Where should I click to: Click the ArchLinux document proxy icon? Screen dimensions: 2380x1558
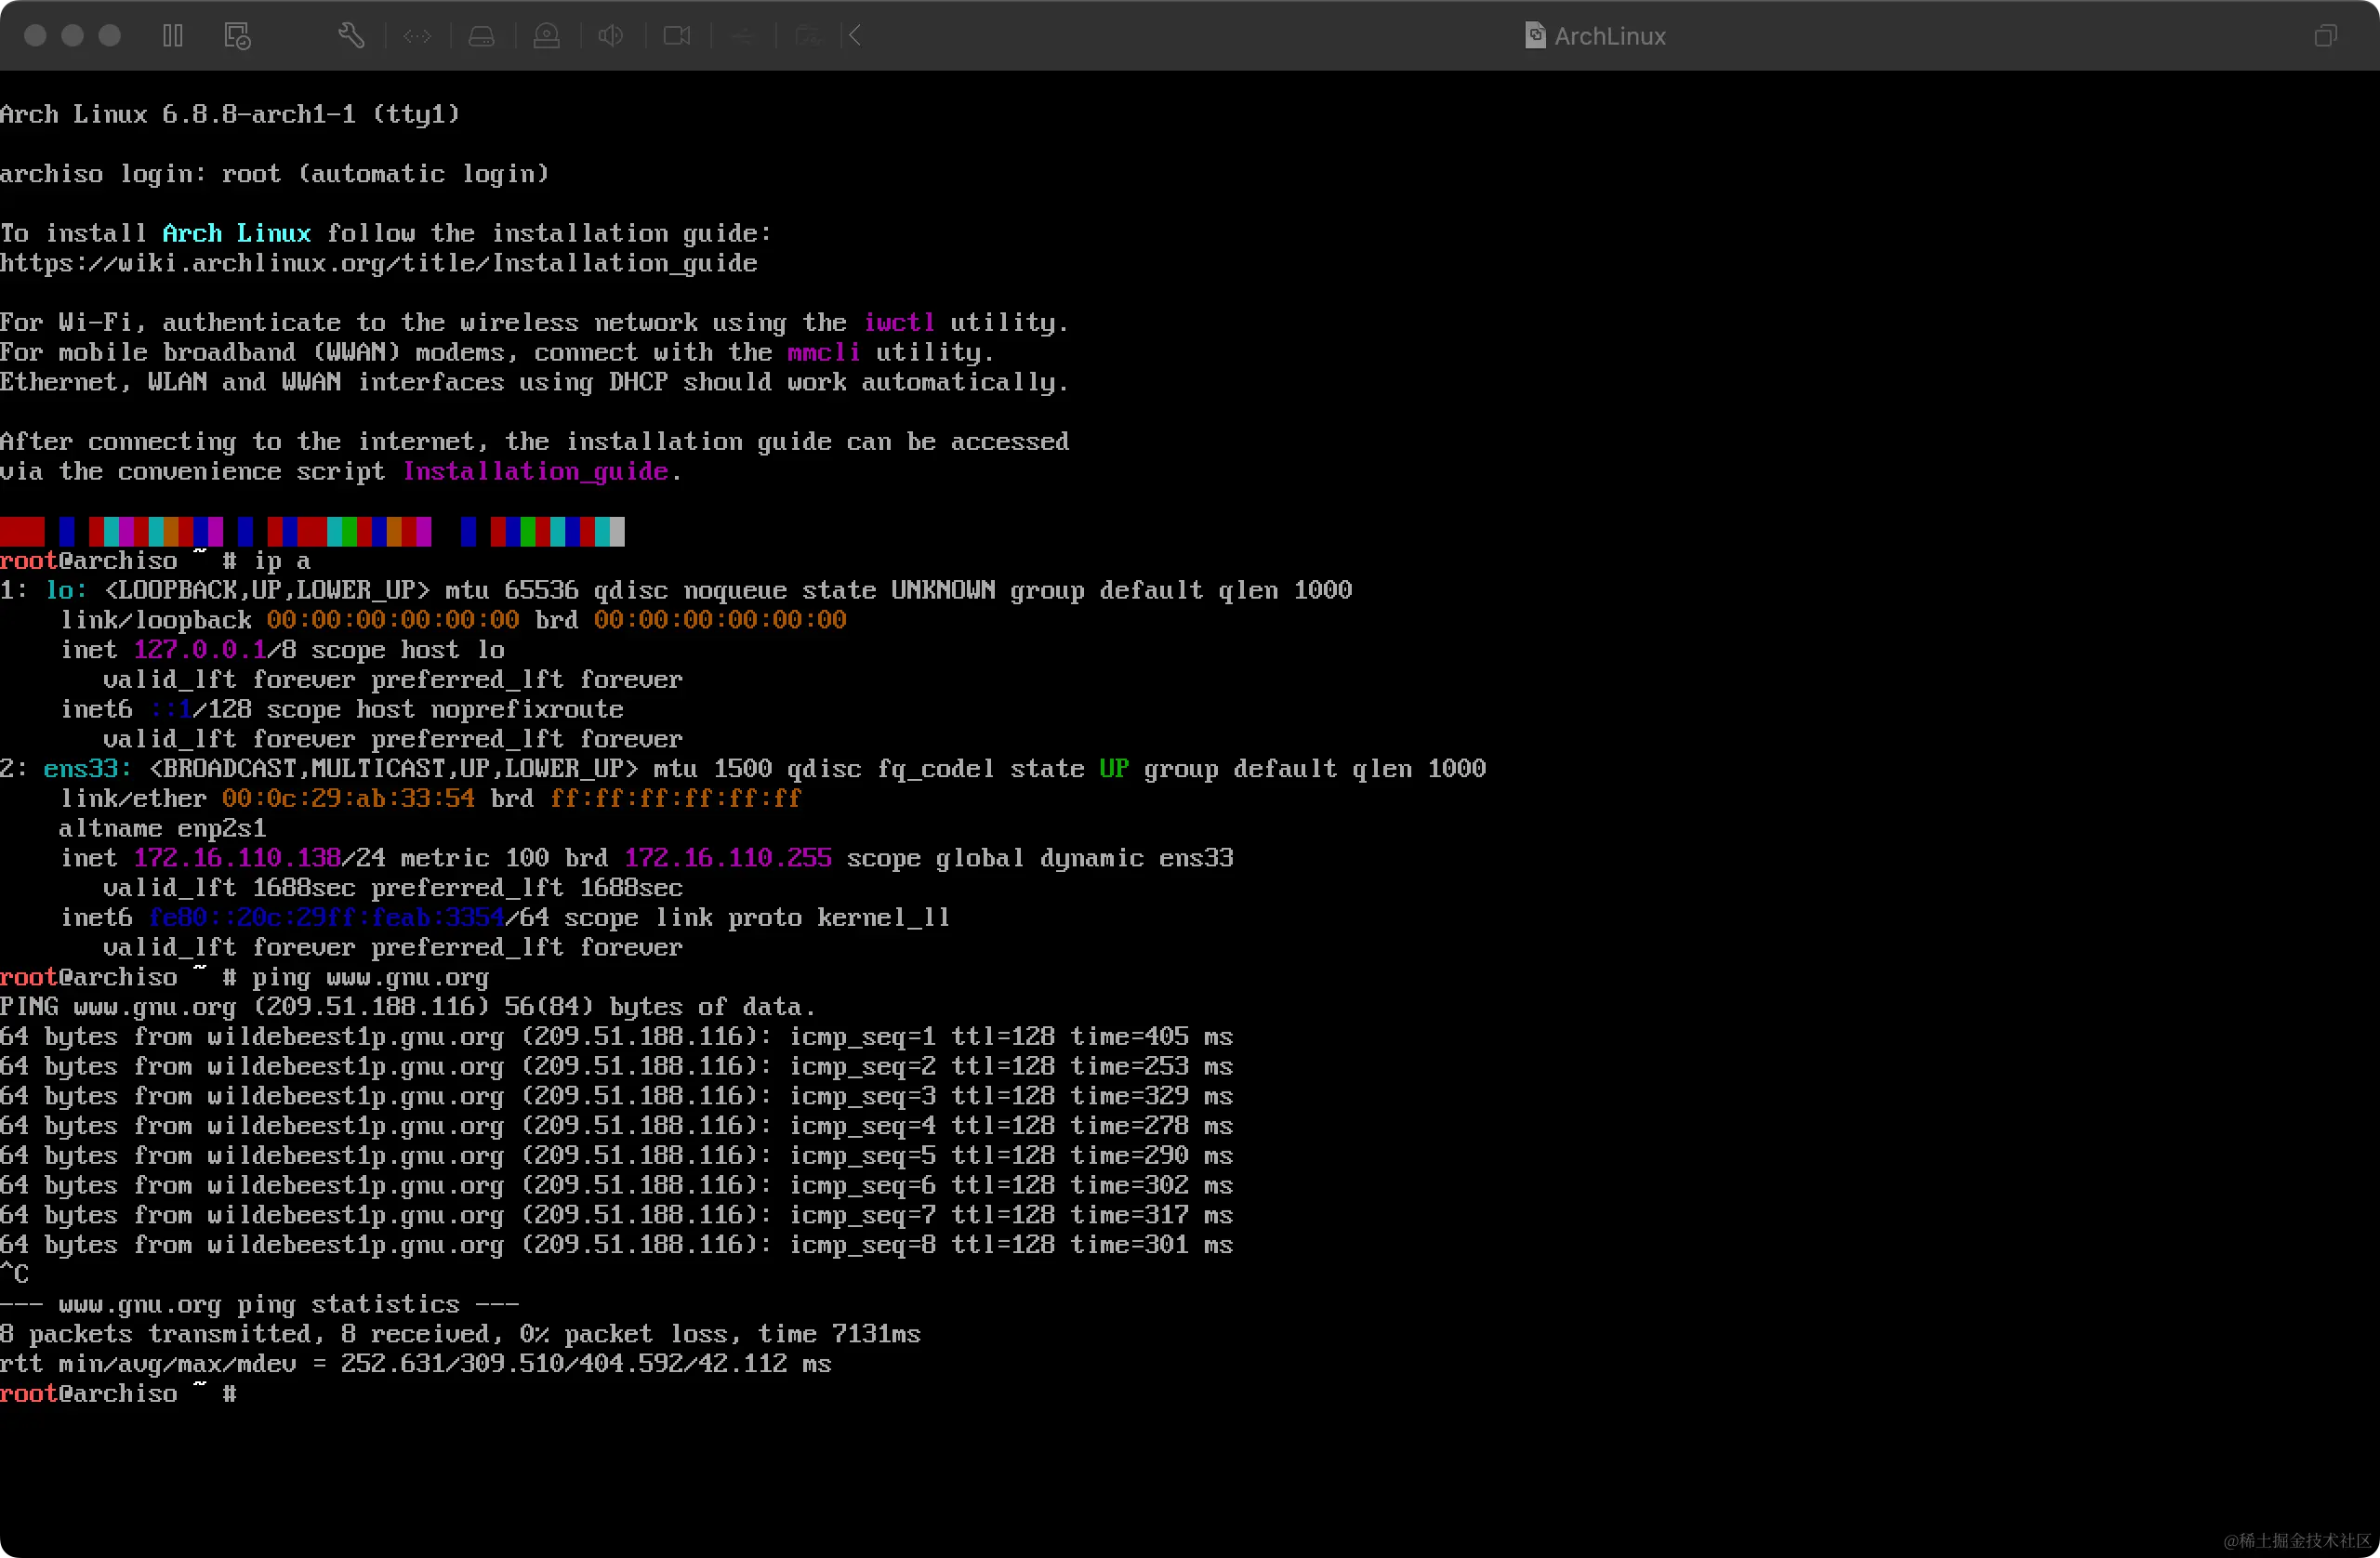point(1534,36)
